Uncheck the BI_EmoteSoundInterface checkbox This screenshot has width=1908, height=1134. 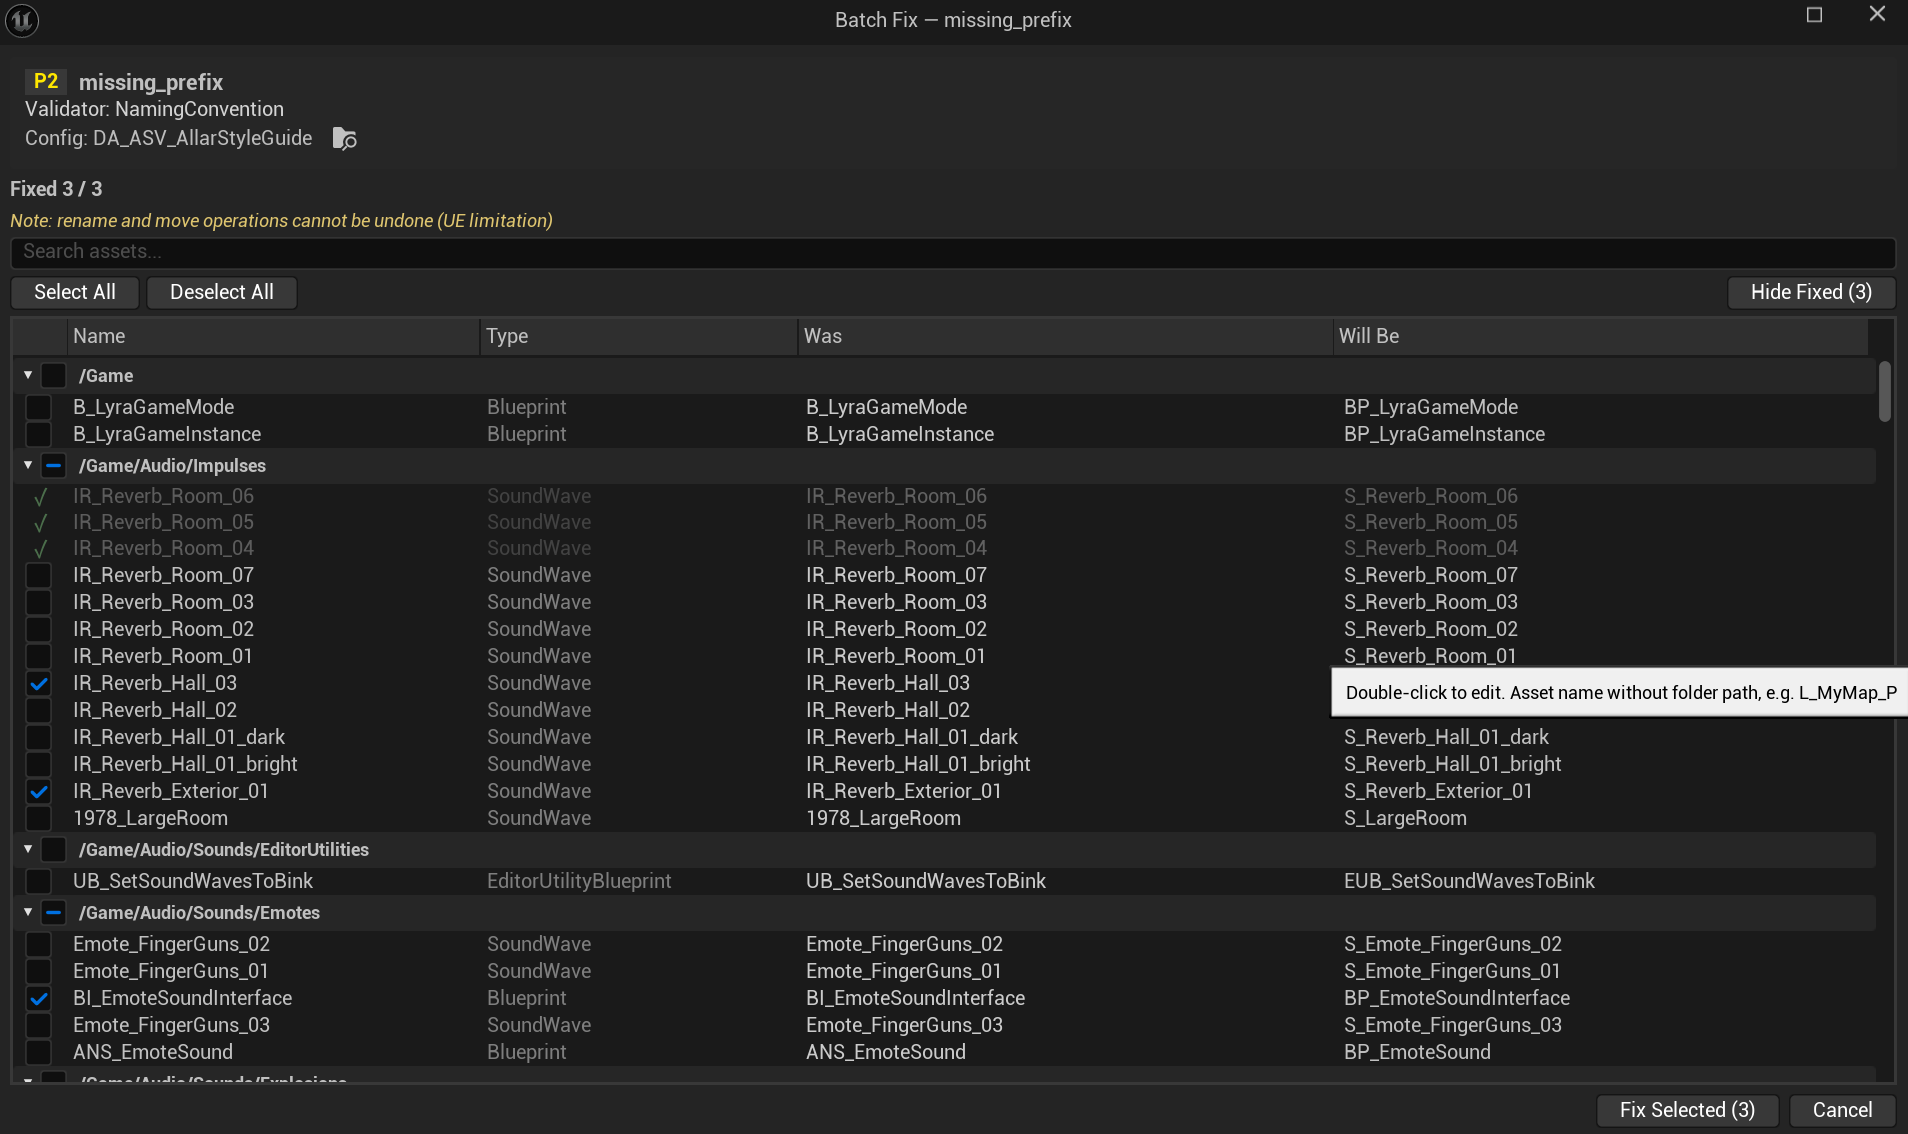[38, 998]
